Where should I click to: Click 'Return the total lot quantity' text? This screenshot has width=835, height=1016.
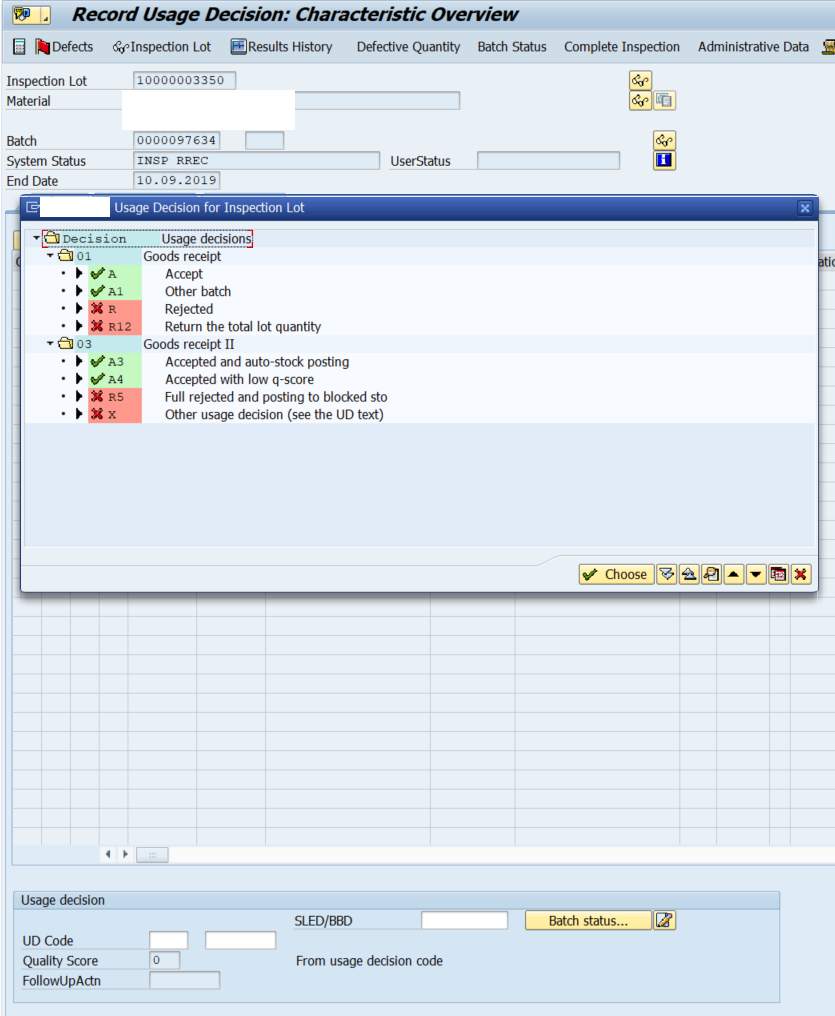coord(243,327)
